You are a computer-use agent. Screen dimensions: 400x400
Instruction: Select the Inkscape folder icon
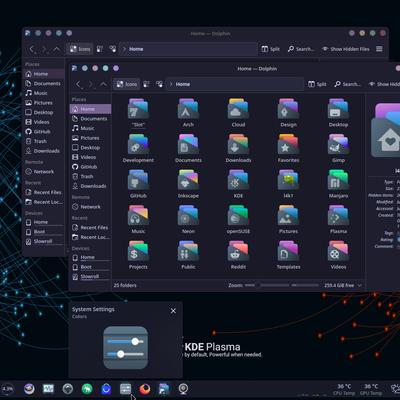click(x=188, y=180)
